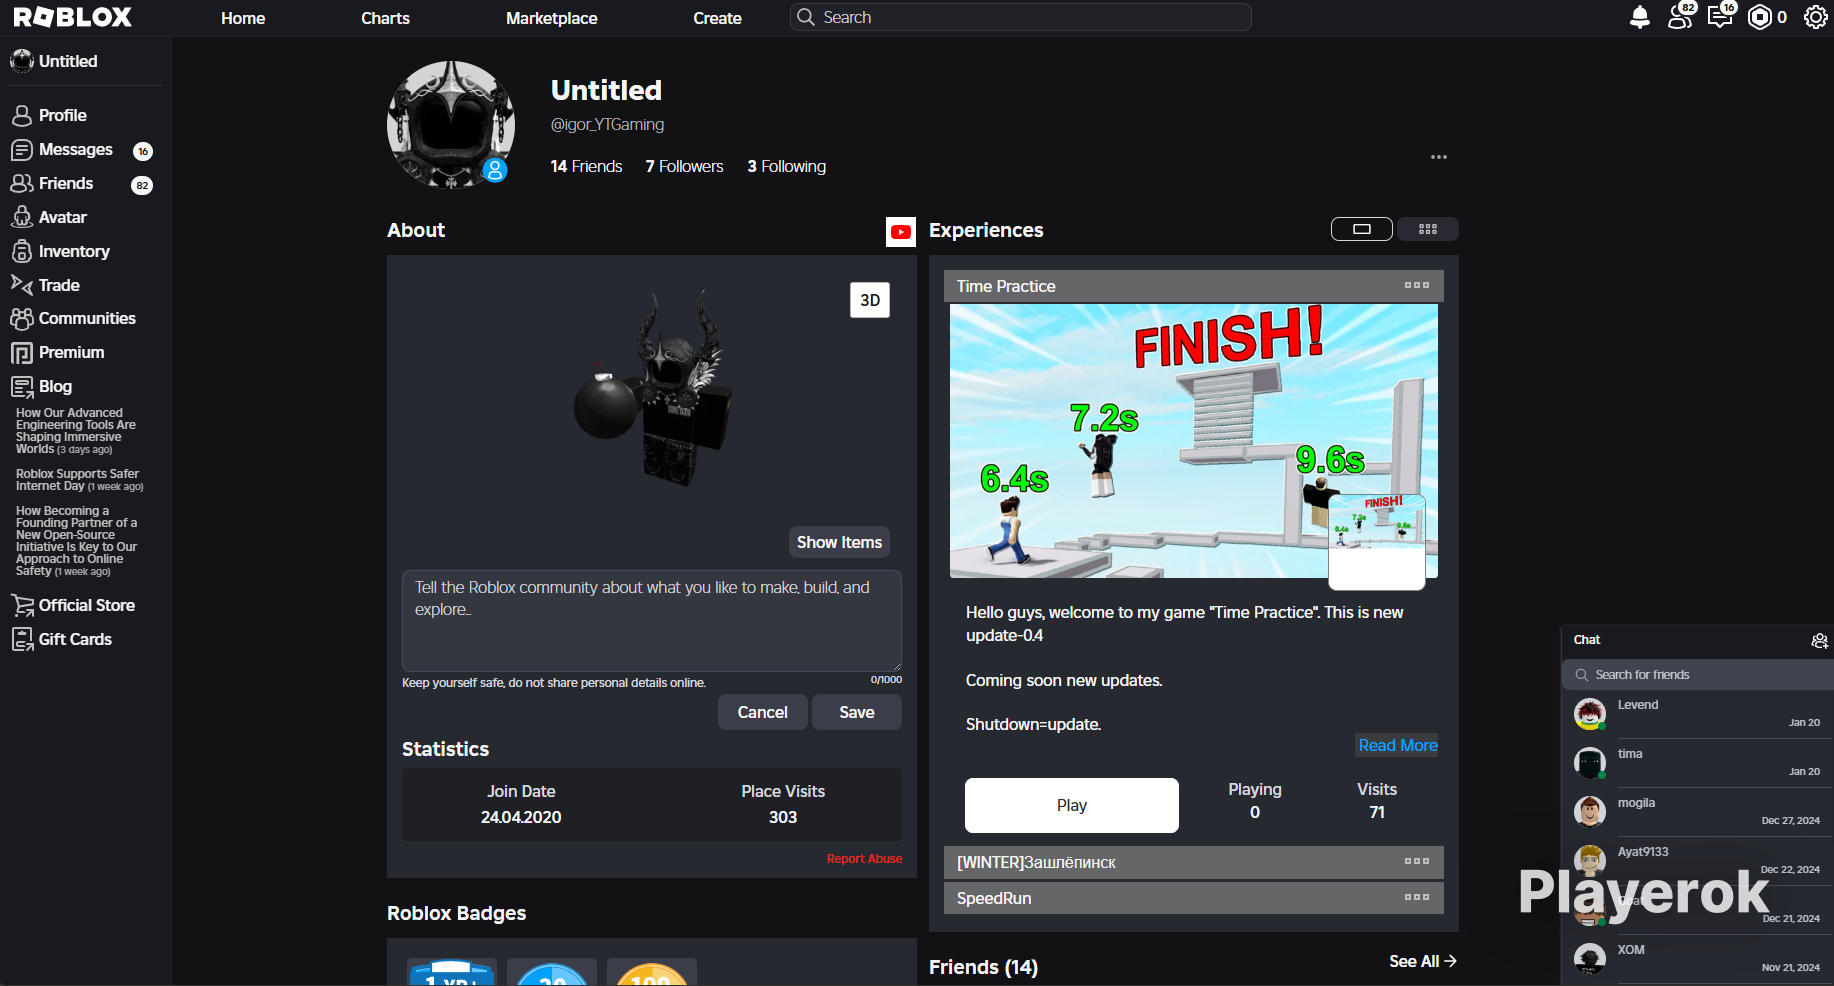Open messages icon in top bar

[x=1720, y=17]
